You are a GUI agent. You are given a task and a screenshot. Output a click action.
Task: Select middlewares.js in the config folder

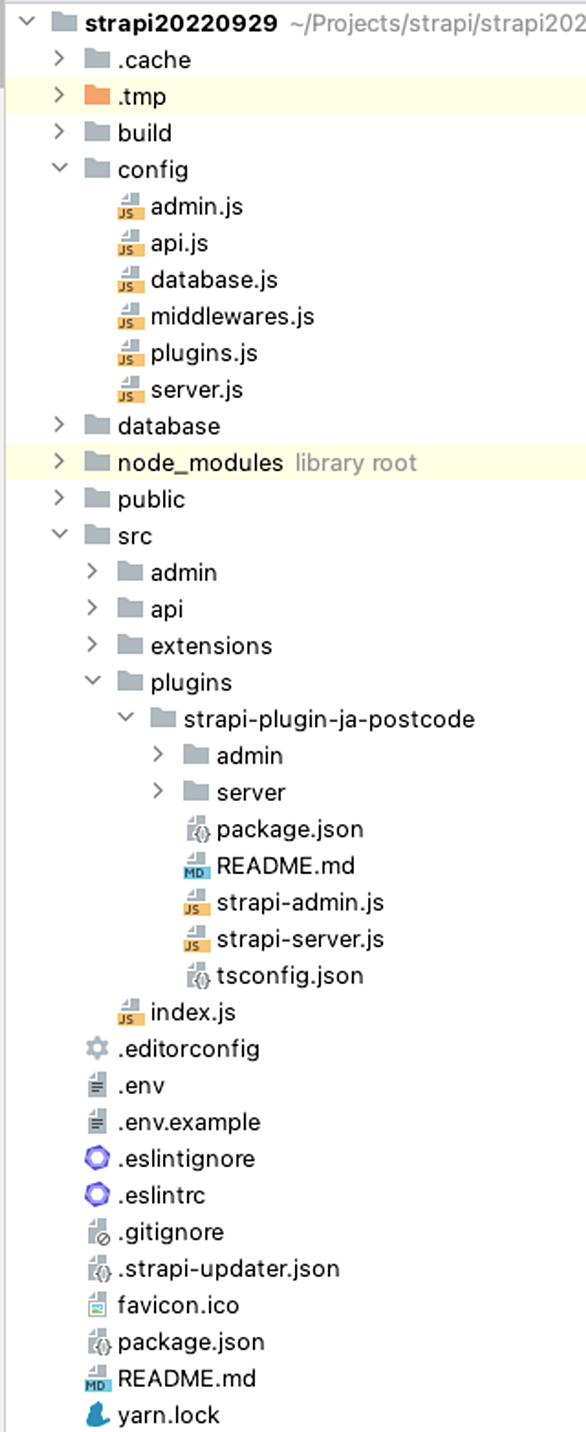(232, 316)
